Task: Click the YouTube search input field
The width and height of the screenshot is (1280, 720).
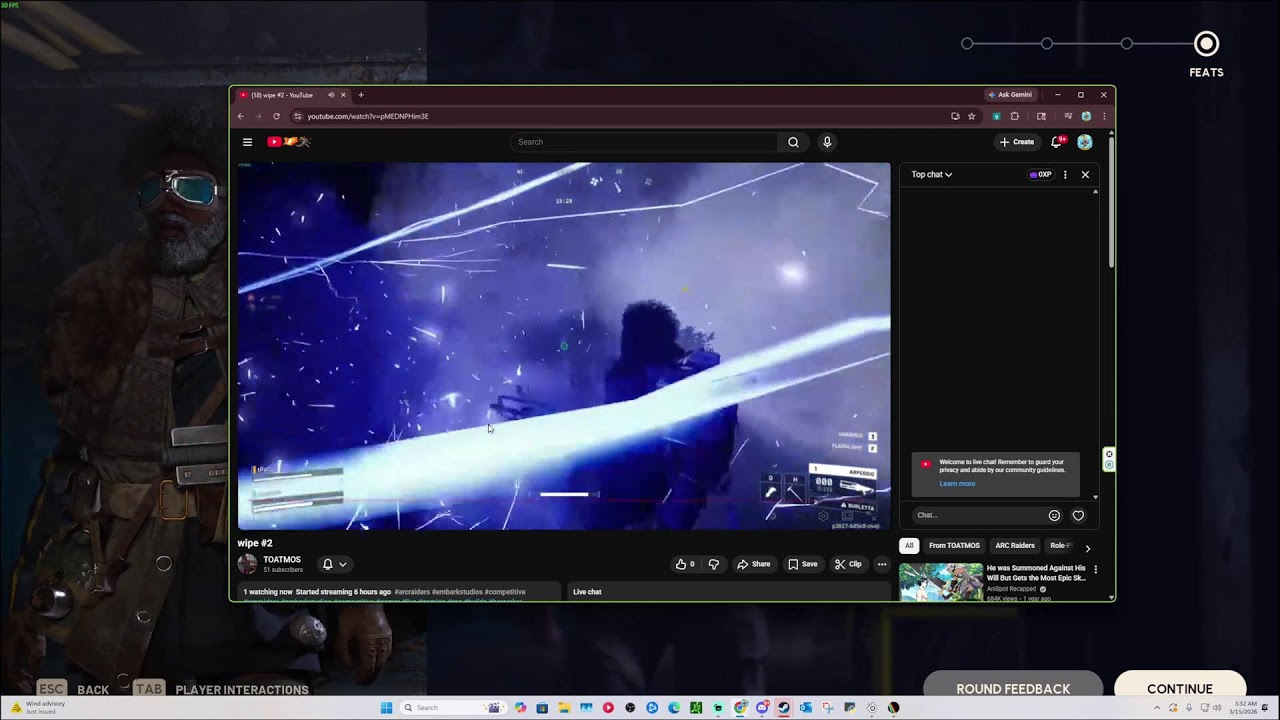Action: [644, 142]
